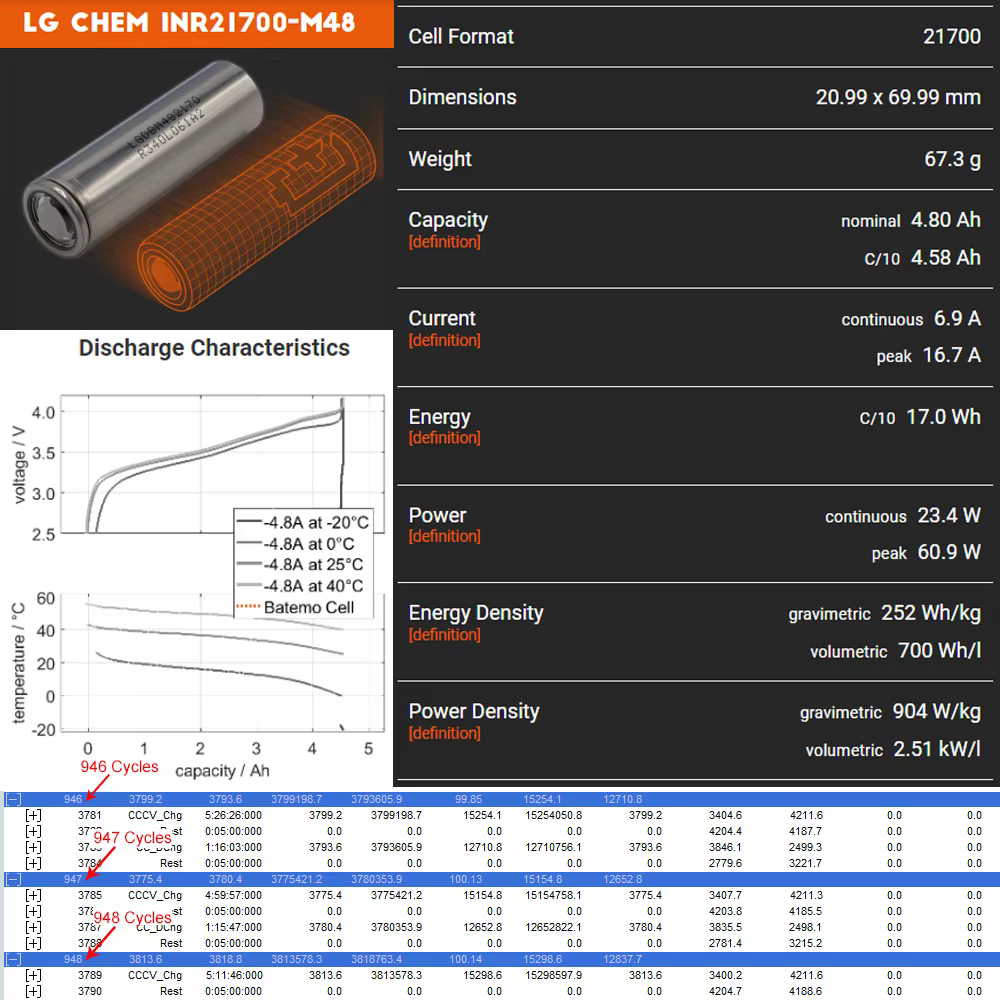Open the Current definition link
Screen dimensions: 1000x1000
click(x=445, y=340)
